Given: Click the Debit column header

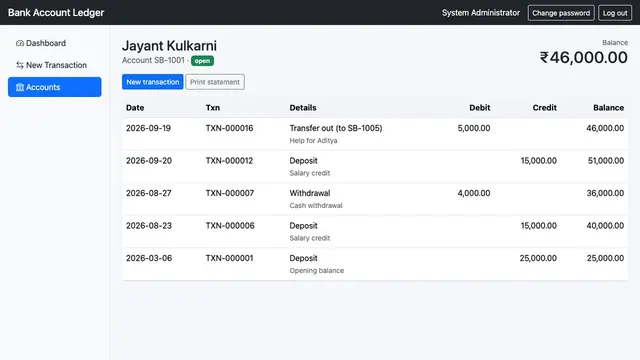Looking at the screenshot, I should point(480,108).
